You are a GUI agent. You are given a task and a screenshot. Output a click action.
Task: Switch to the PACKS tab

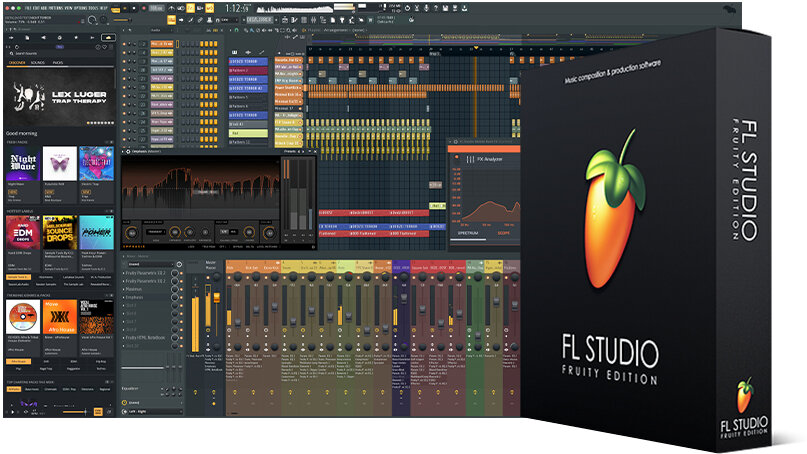tap(58, 63)
